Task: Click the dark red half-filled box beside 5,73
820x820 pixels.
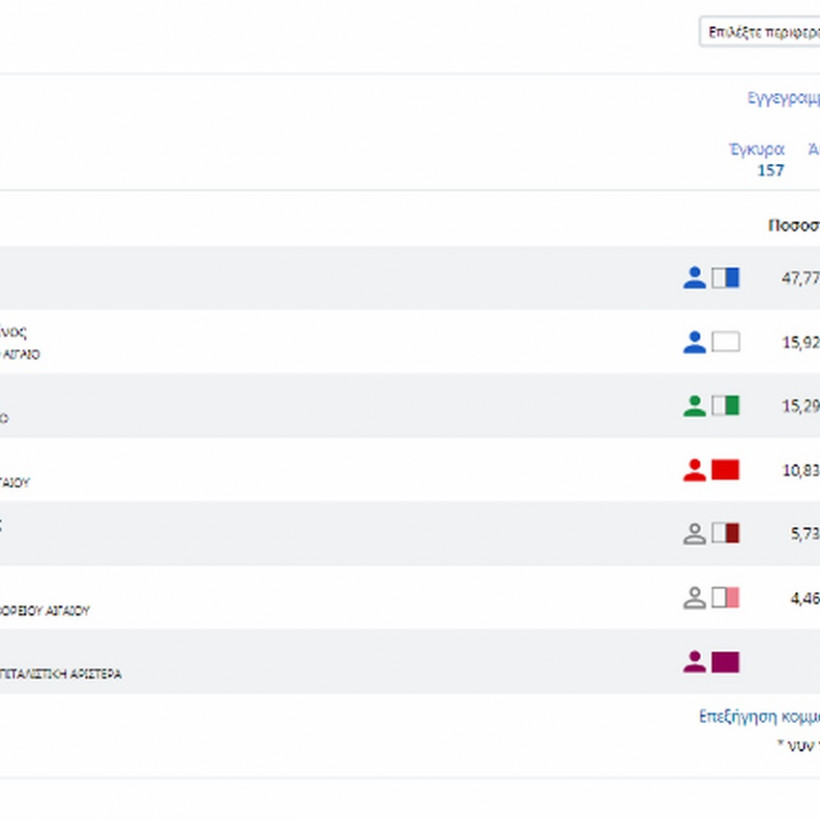Action: tap(725, 534)
